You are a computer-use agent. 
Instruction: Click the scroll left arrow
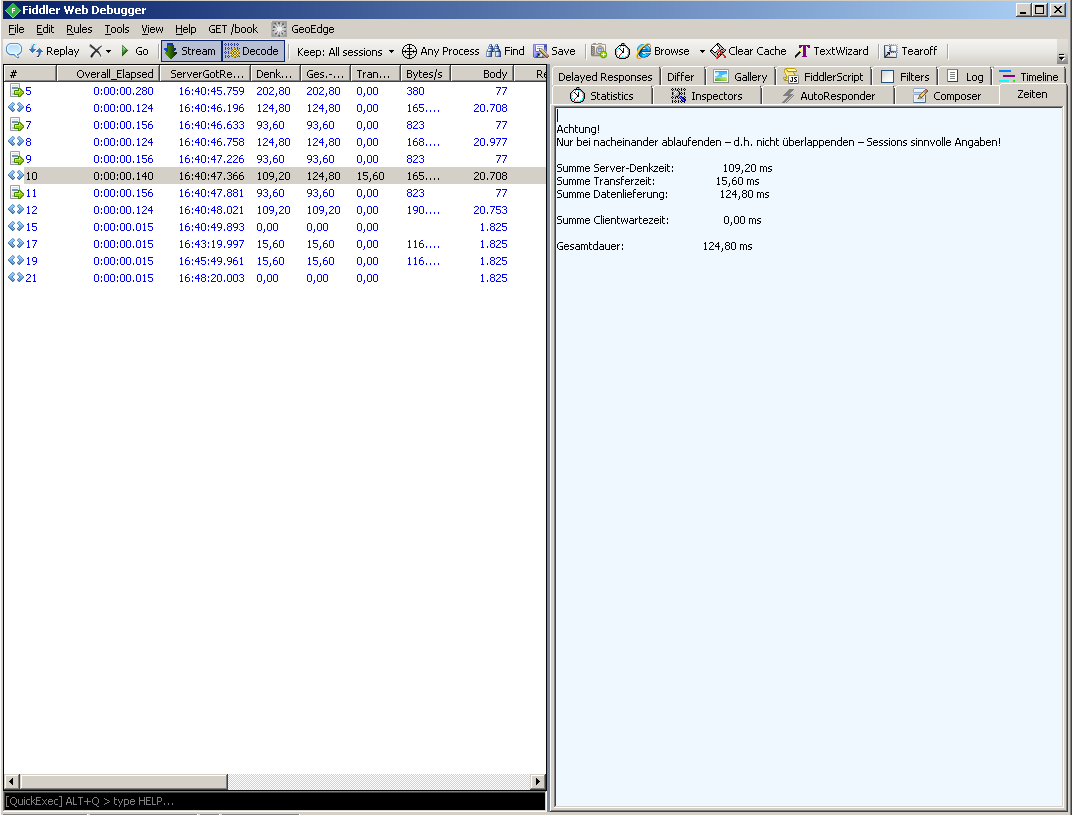point(11,781)
